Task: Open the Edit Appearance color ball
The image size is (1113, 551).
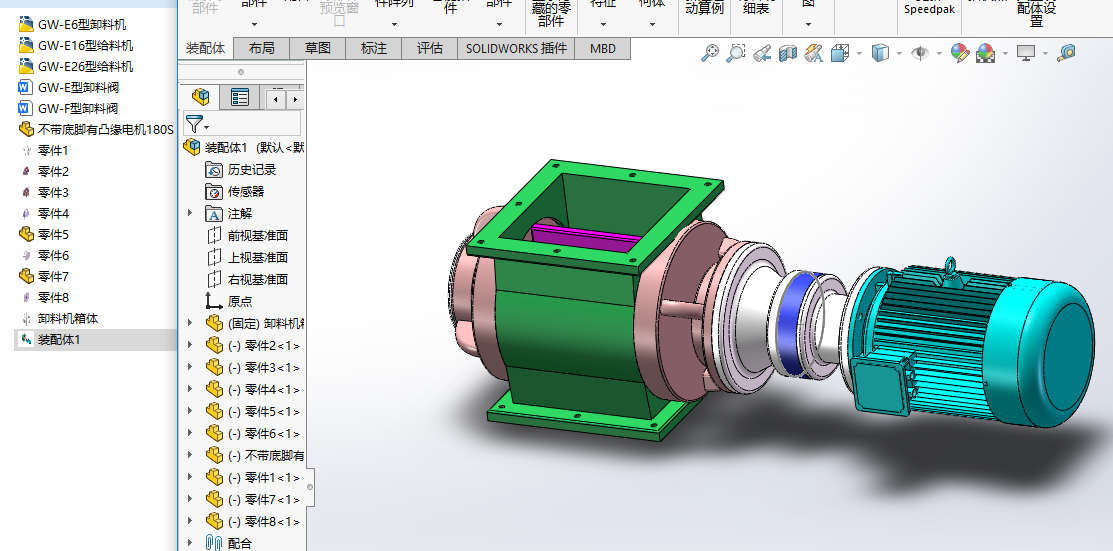Action: 959,53
